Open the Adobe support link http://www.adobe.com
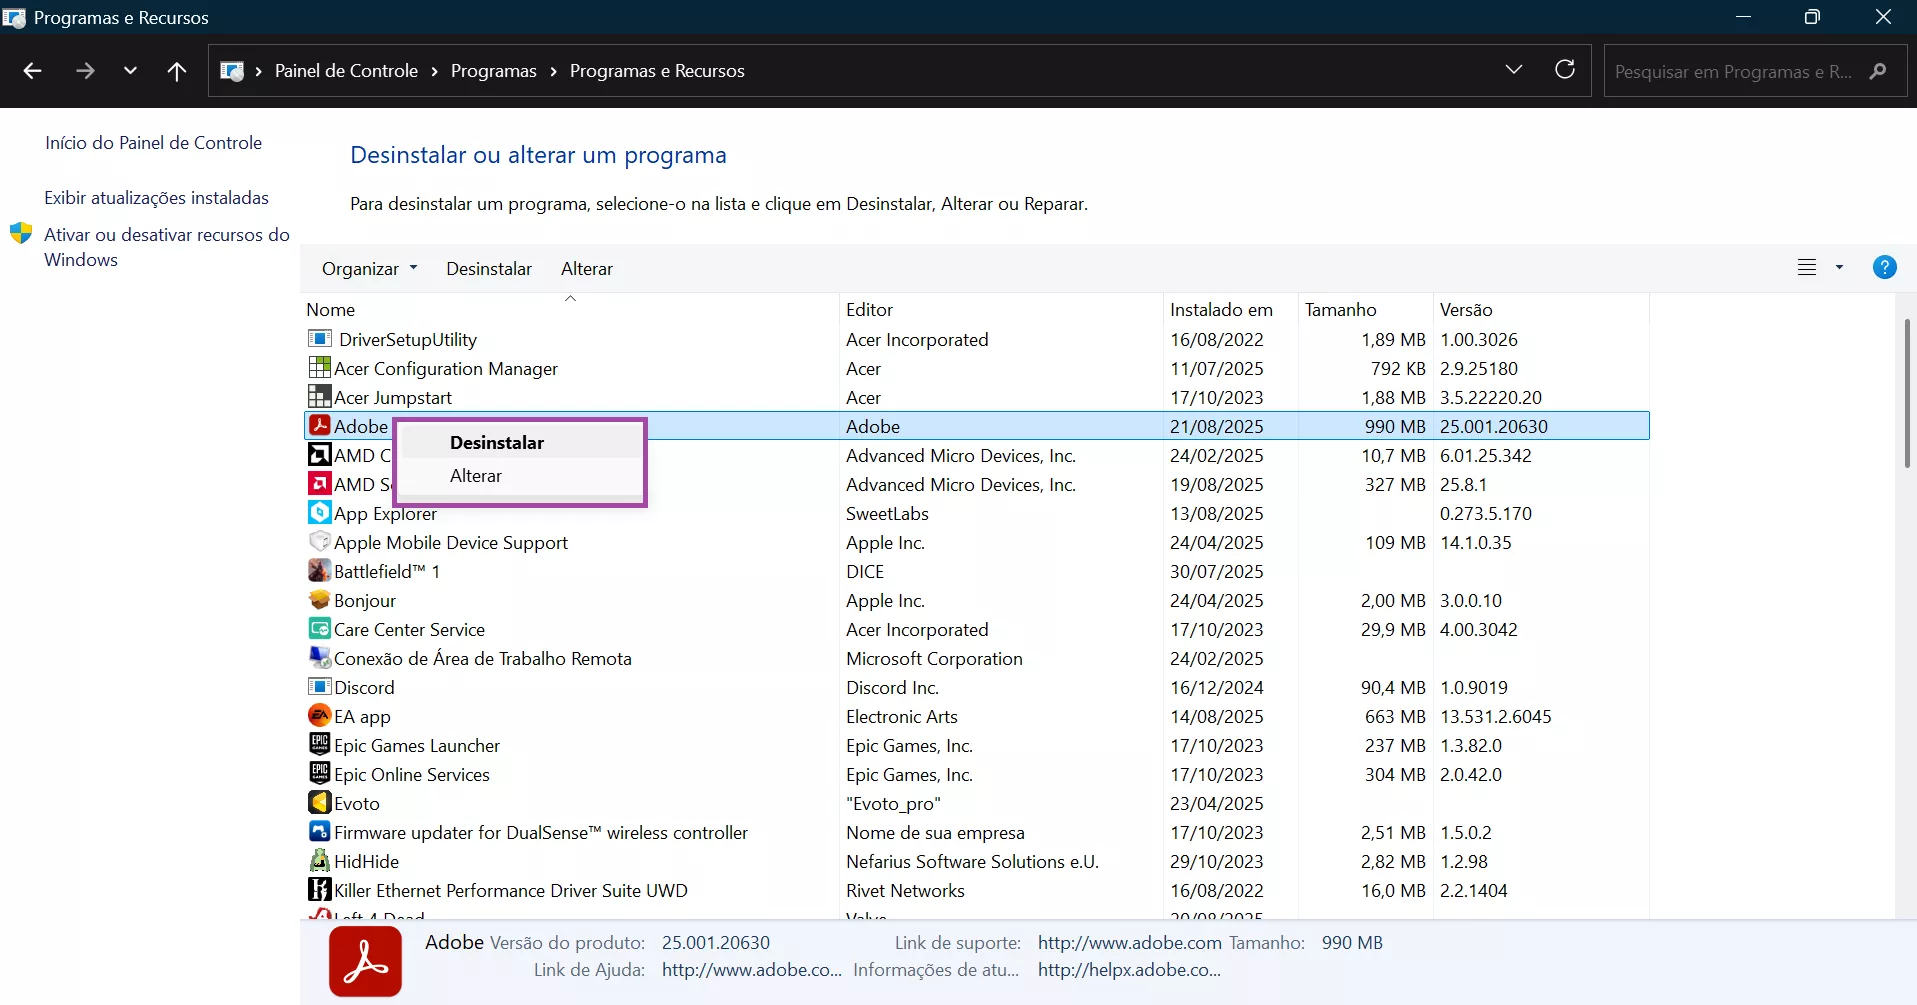The height and width of the screenshot is (1005, 1917). pyautogui.click(x=1129, y=943)
